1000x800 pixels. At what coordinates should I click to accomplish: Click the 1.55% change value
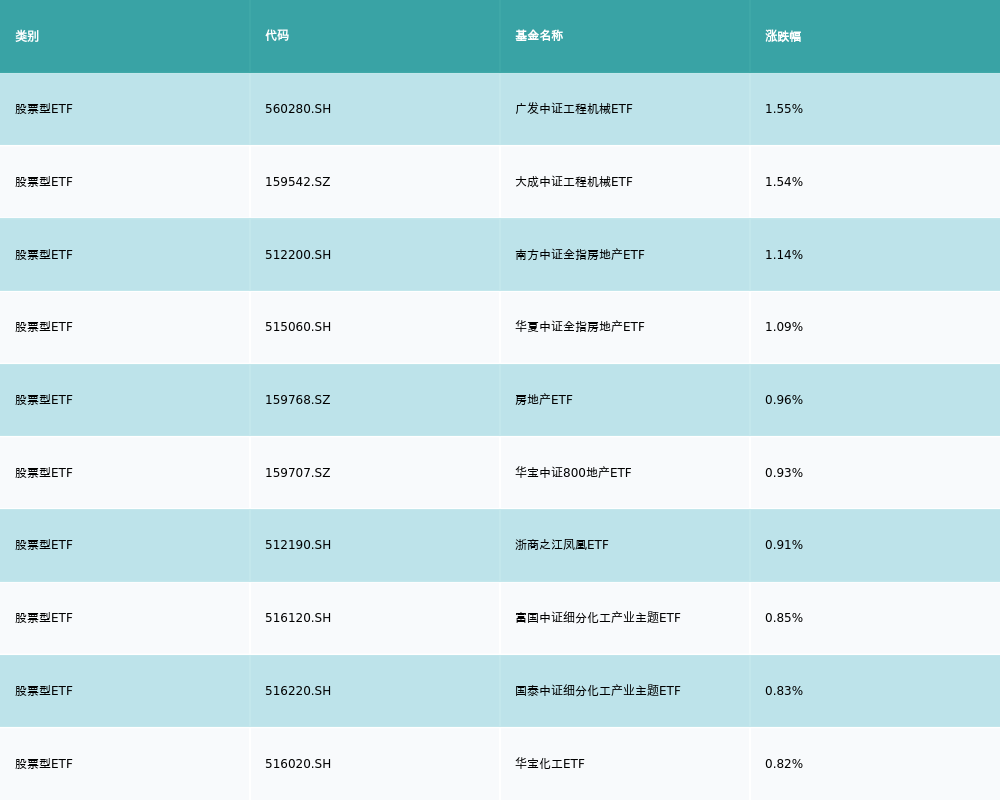(784, 109)
